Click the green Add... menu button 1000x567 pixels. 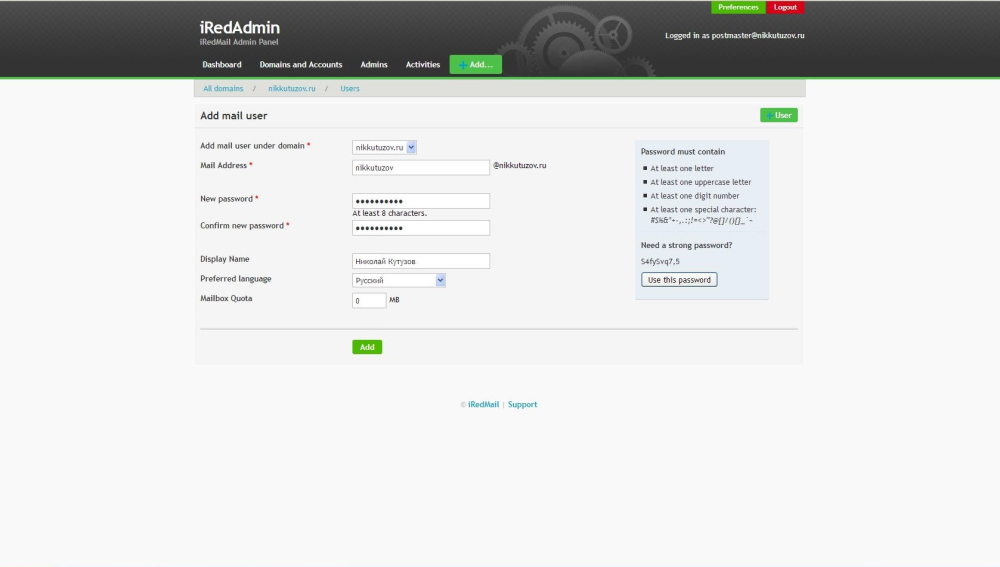pos(475,64)
